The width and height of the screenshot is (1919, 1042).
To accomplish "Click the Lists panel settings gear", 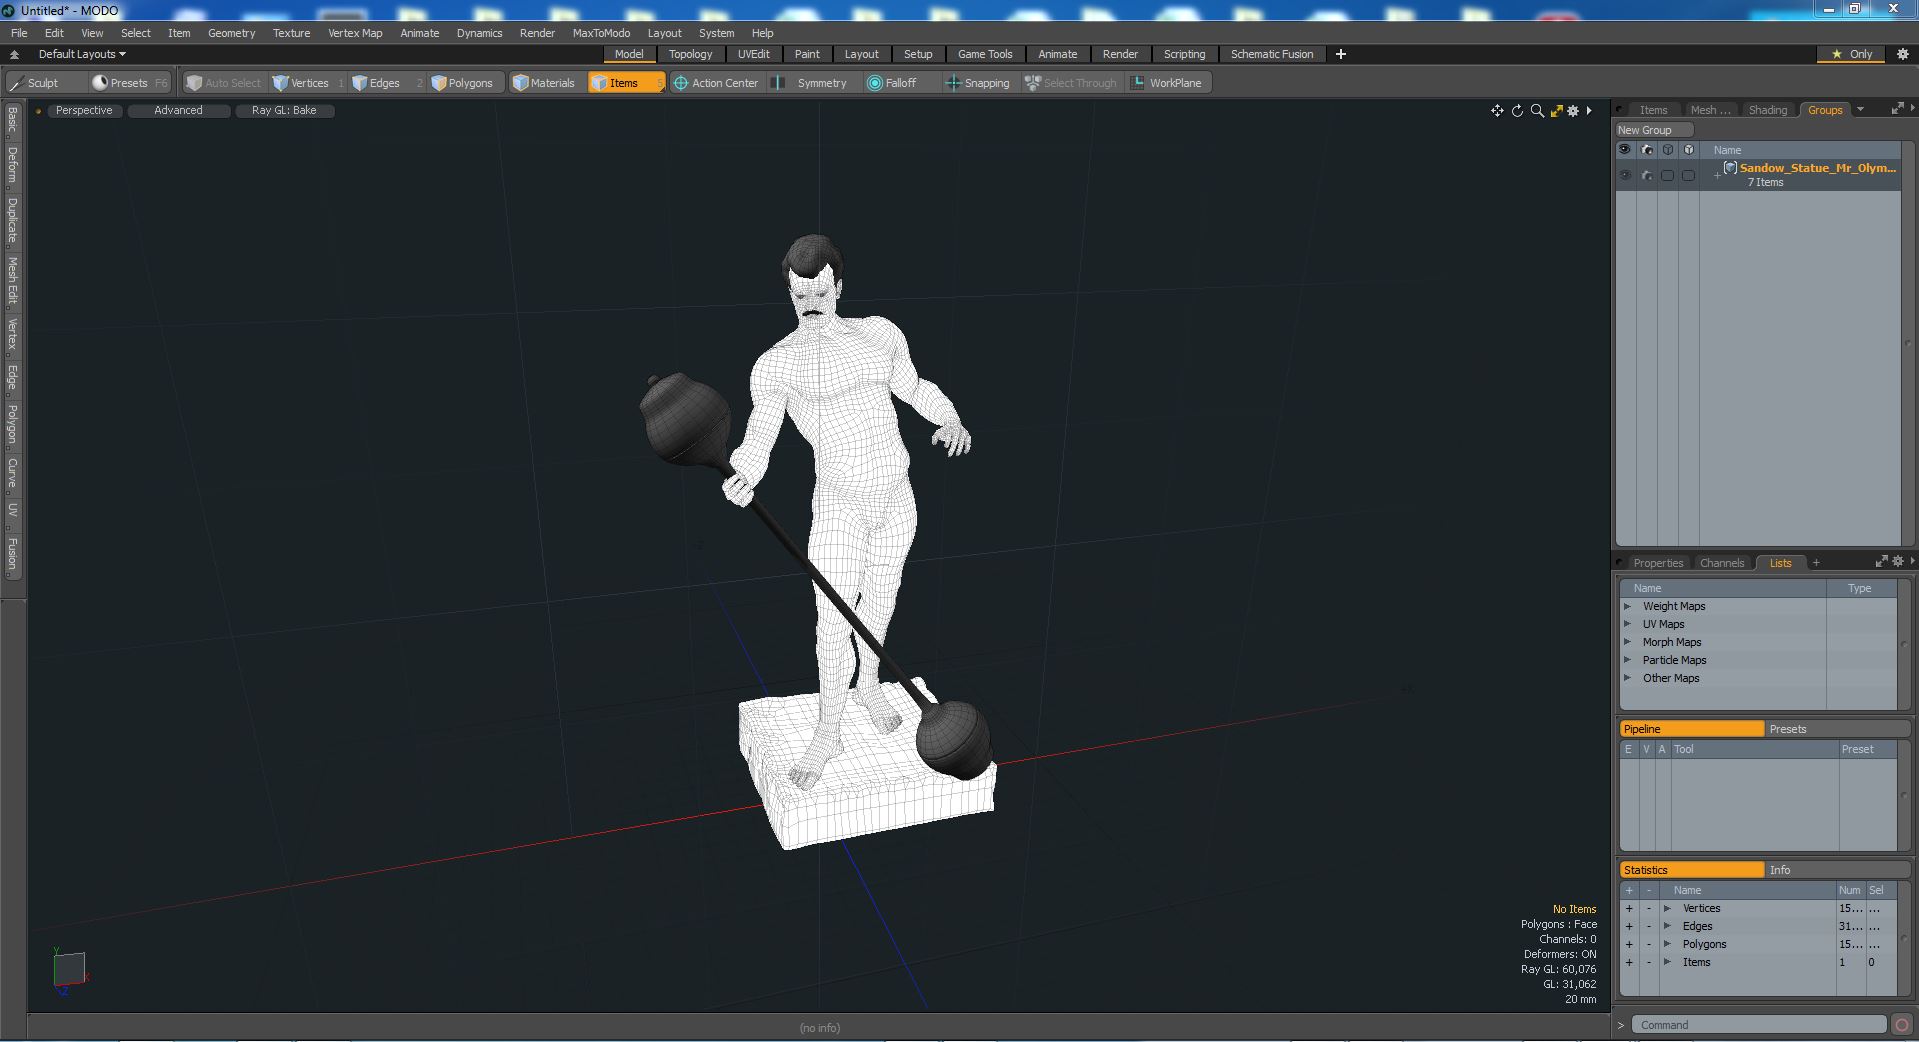I will [x=1898, y=562].
